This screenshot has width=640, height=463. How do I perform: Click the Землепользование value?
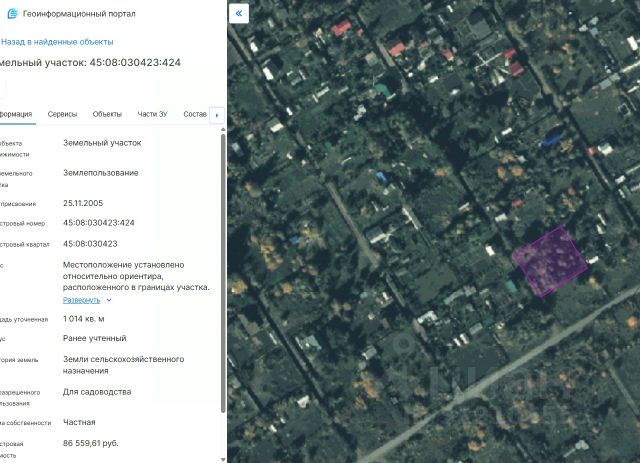(100, 173)
